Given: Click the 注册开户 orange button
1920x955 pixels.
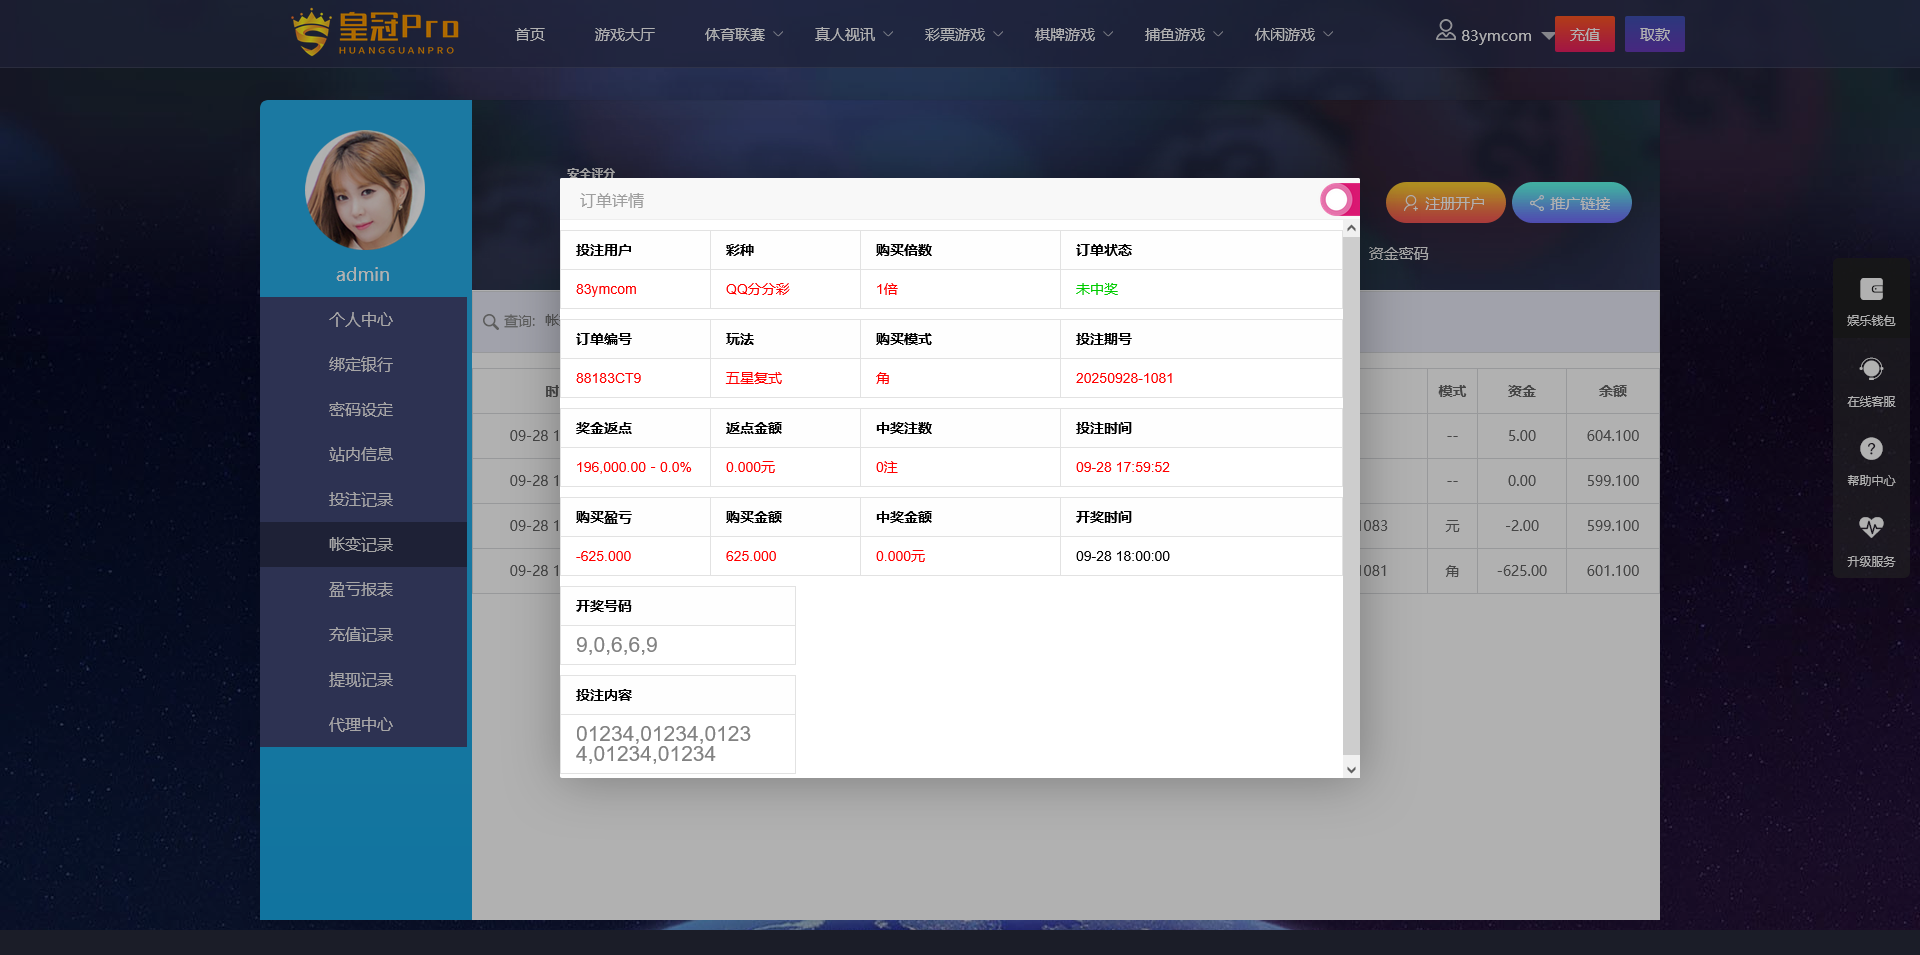Looking at the screenshot, I should (1445, 203).
